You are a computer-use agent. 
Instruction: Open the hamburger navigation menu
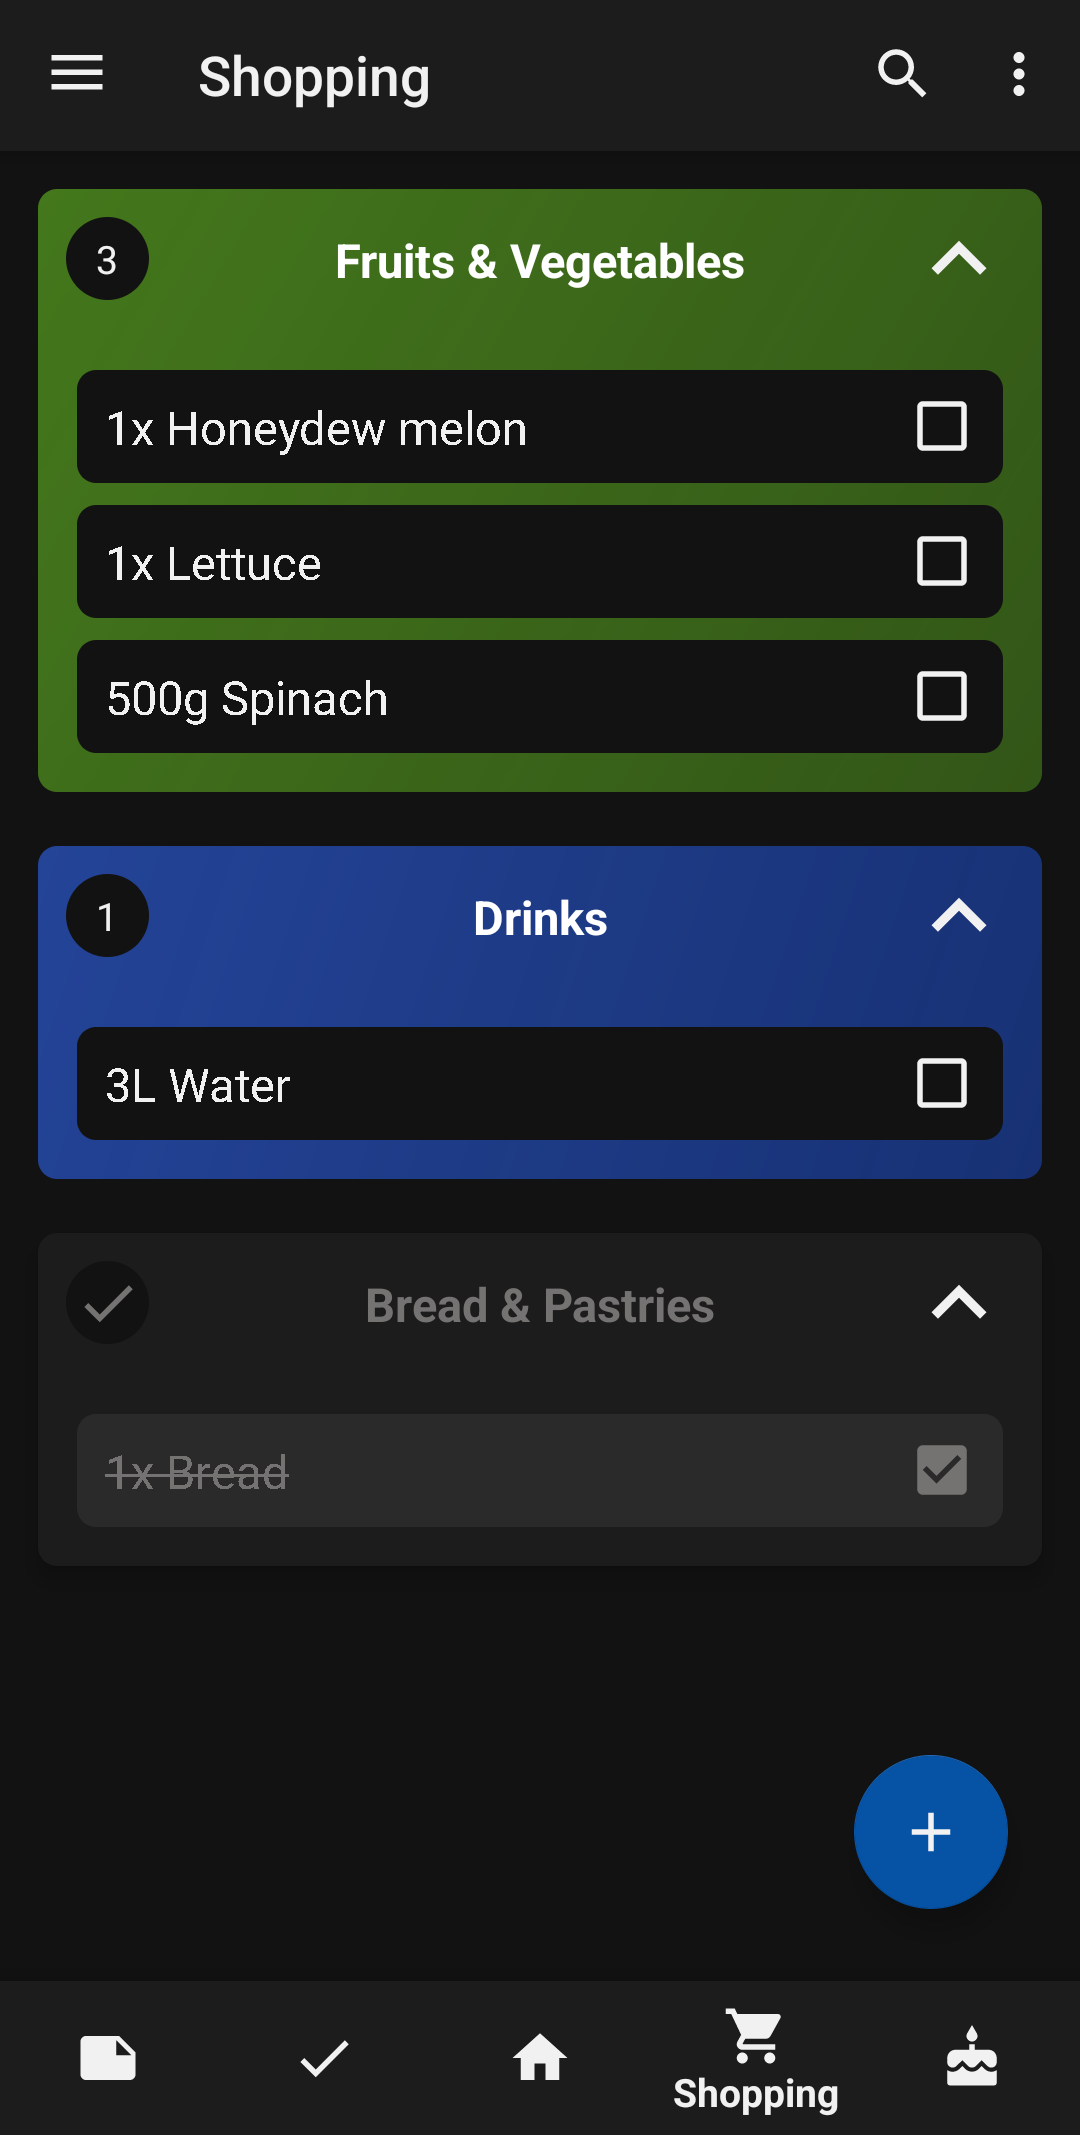coord(77,73)
